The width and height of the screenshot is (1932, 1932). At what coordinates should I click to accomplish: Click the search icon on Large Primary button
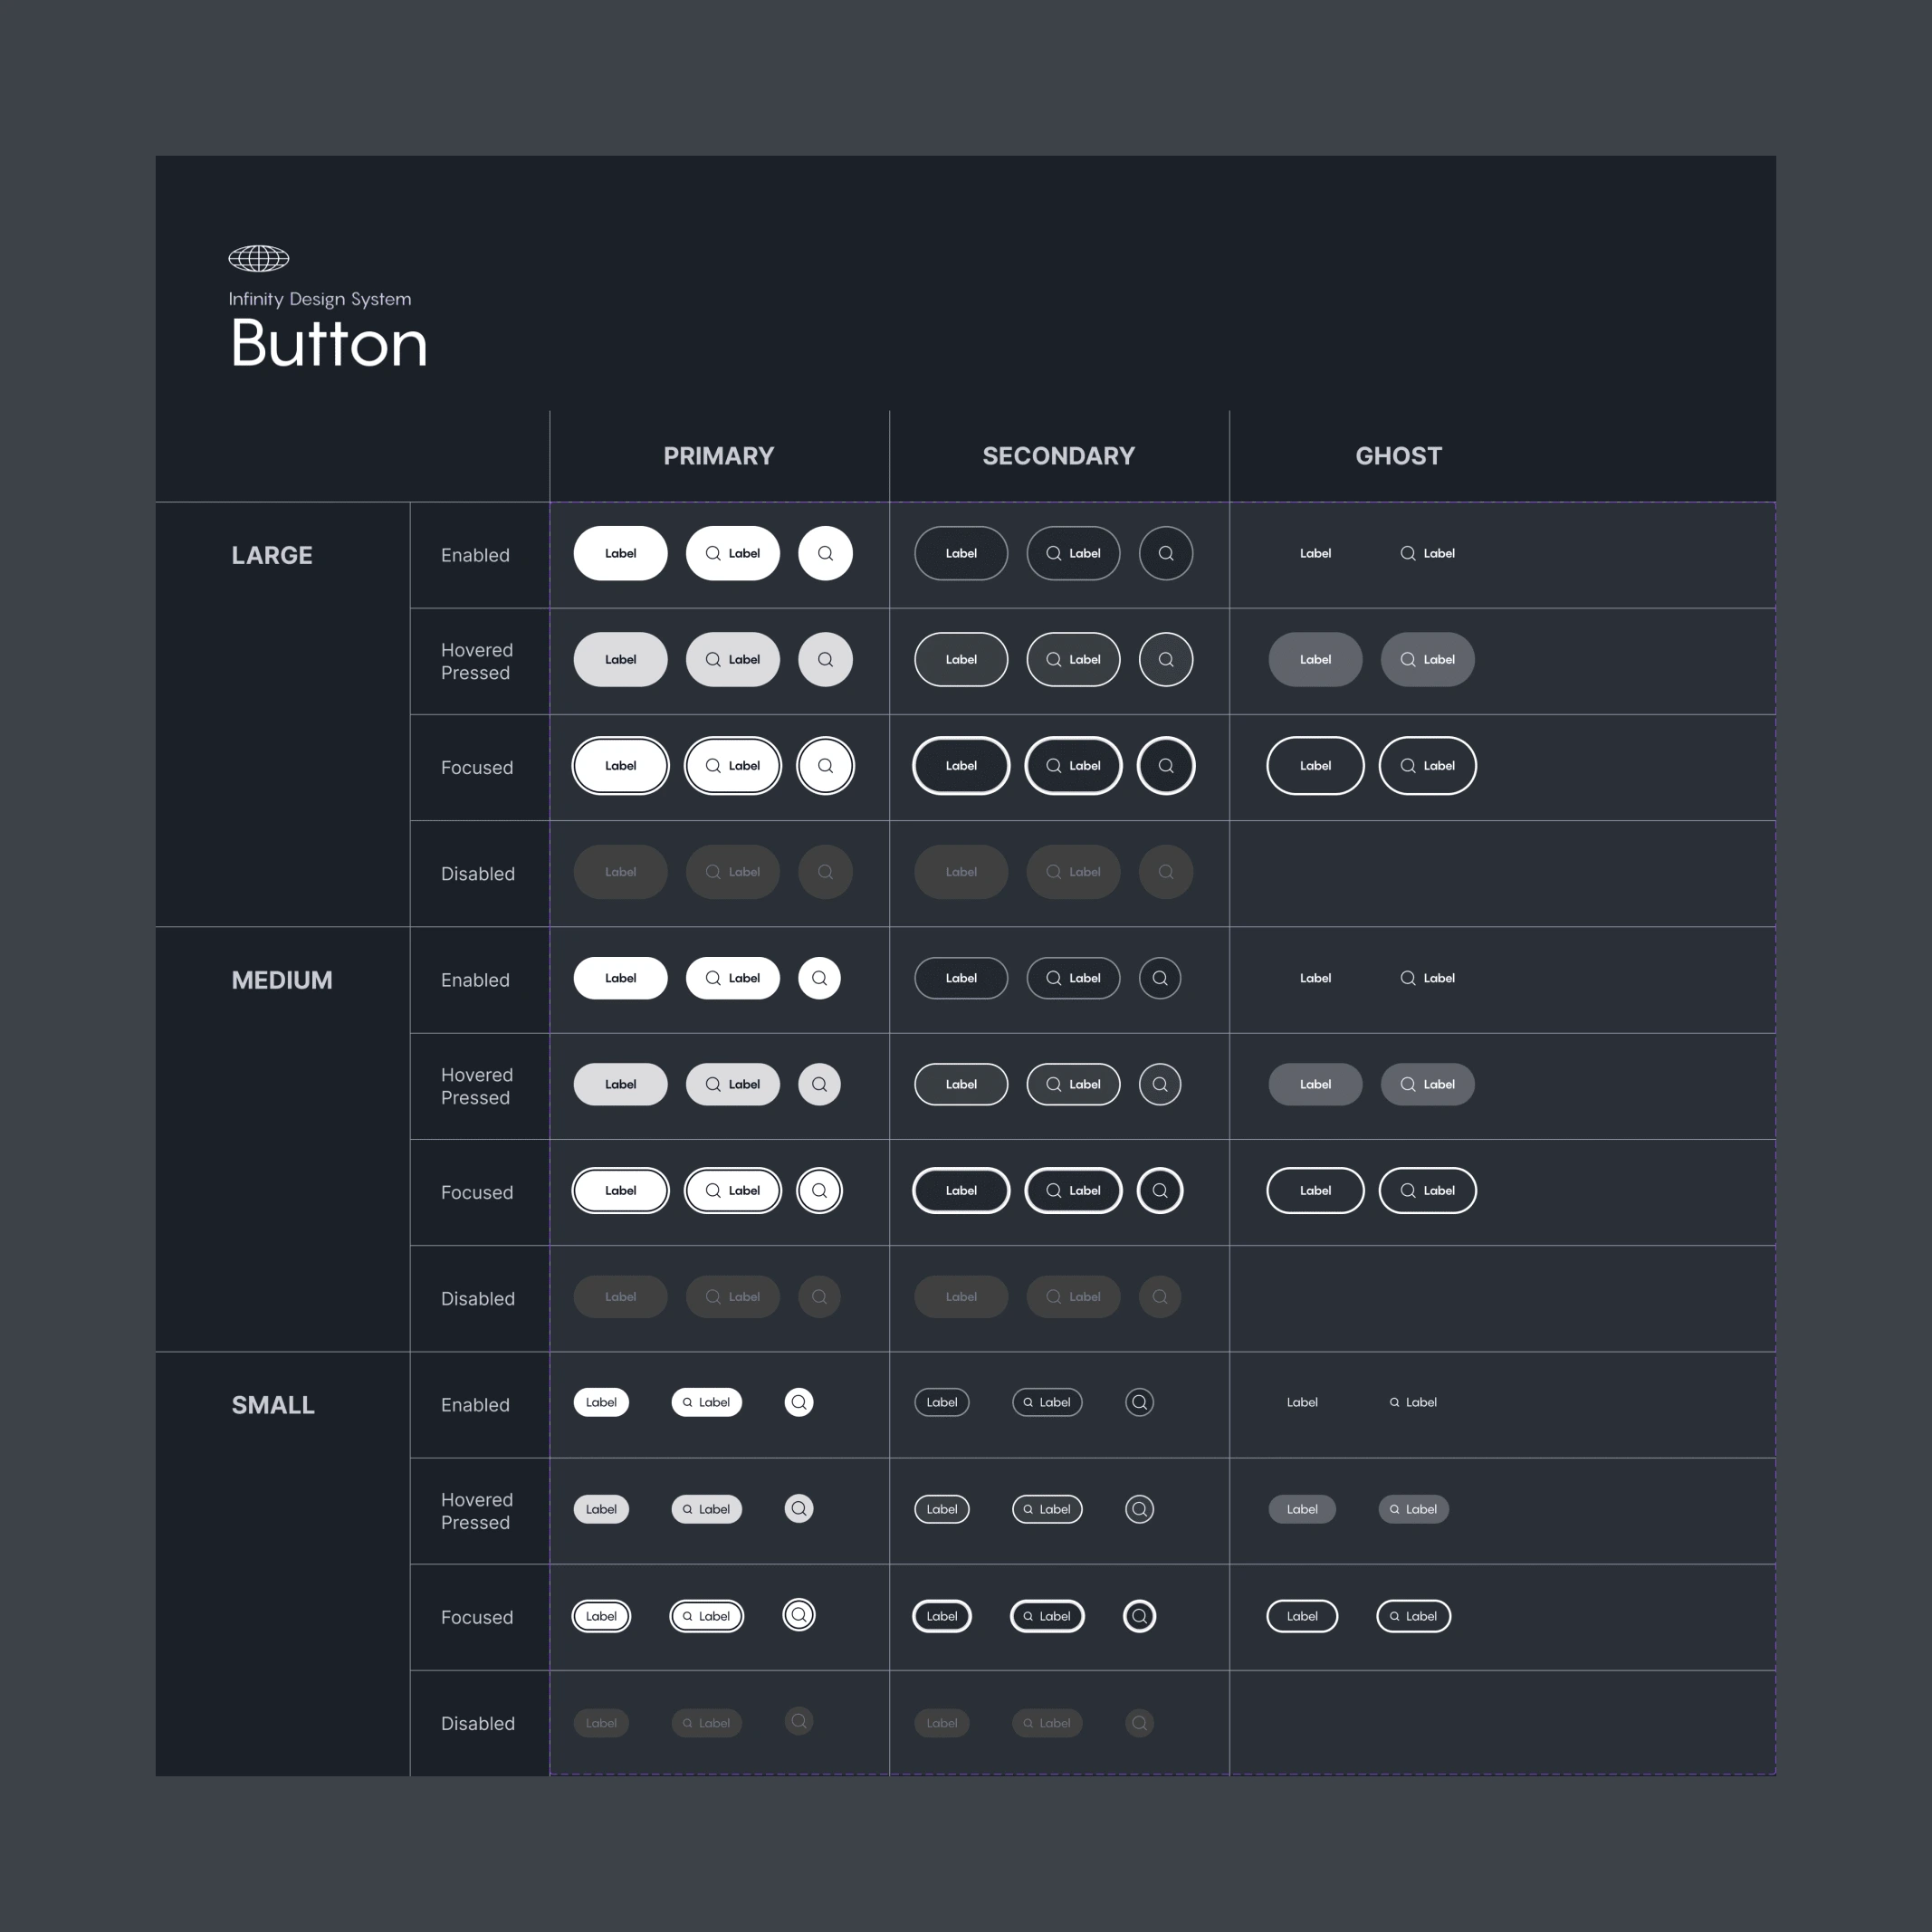pyautogui.click(x=827, y=552)
